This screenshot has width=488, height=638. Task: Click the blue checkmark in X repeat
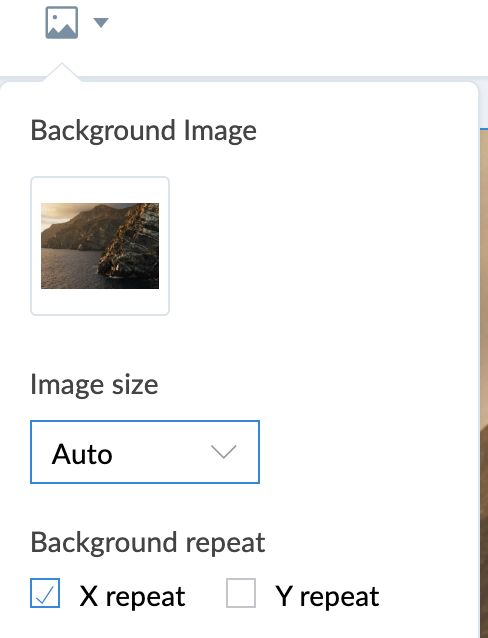pos(45,594)
